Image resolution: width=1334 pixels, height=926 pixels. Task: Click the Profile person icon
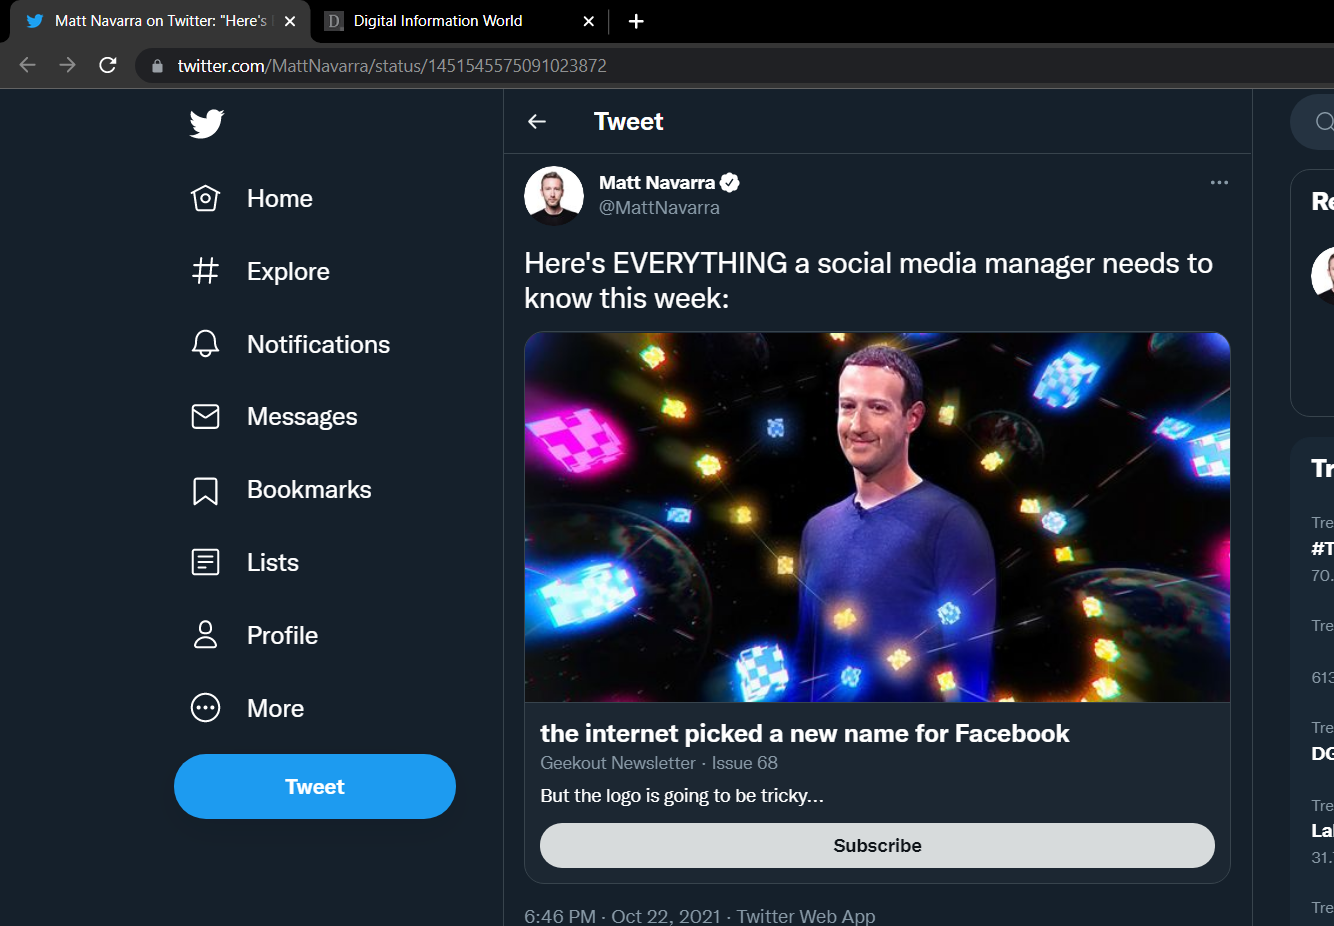pos(205,635)
